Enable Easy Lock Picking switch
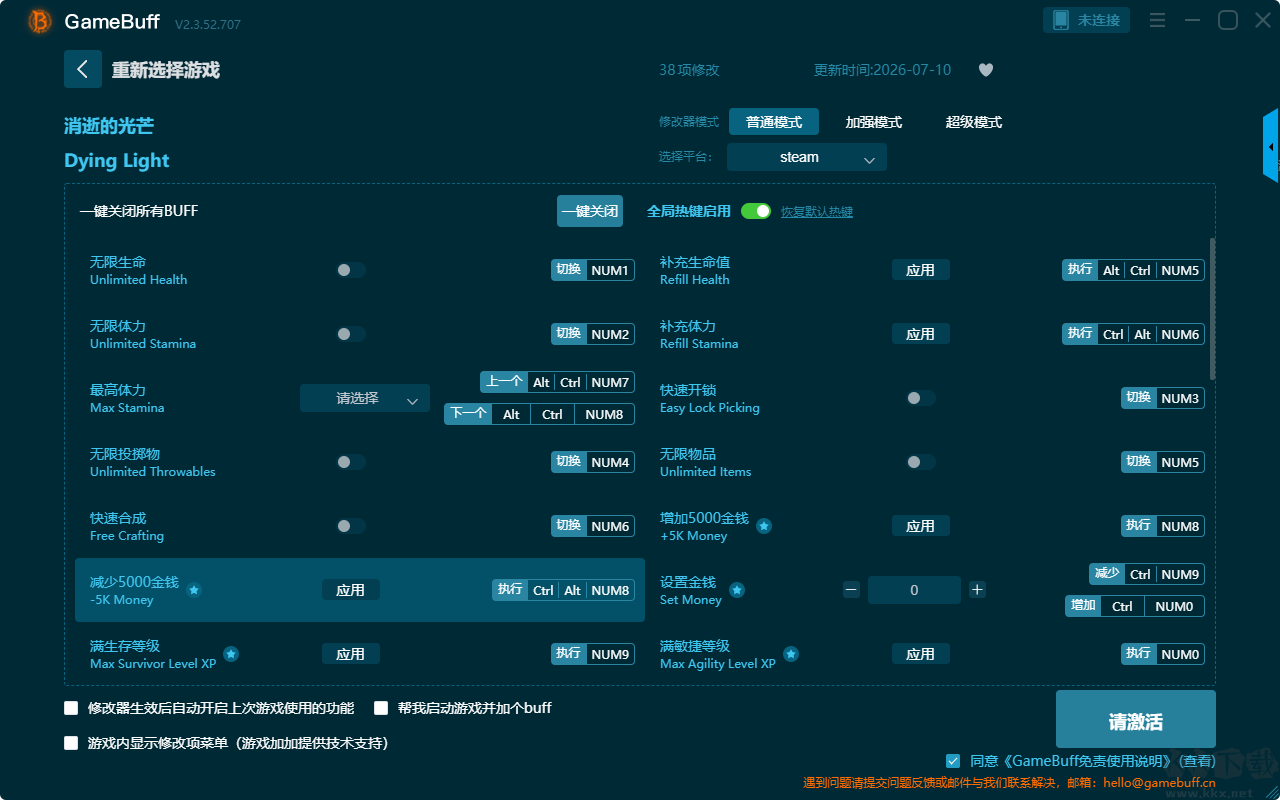 pos(920,398)
